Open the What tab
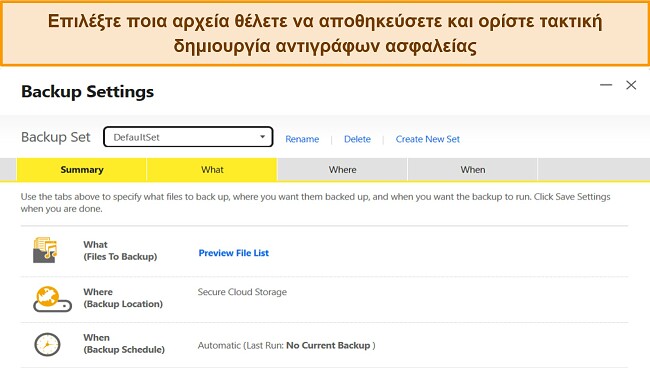Image resolution: width=650 pixels, height=368 pixels. 212,169
